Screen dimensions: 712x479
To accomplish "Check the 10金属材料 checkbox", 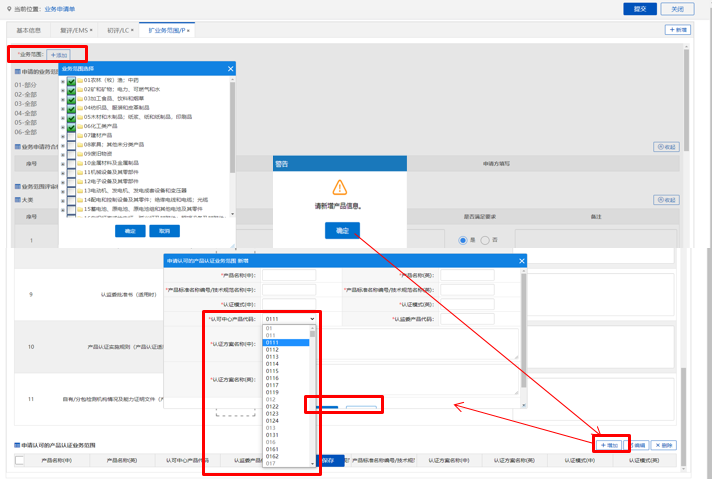I will point(71,164).
